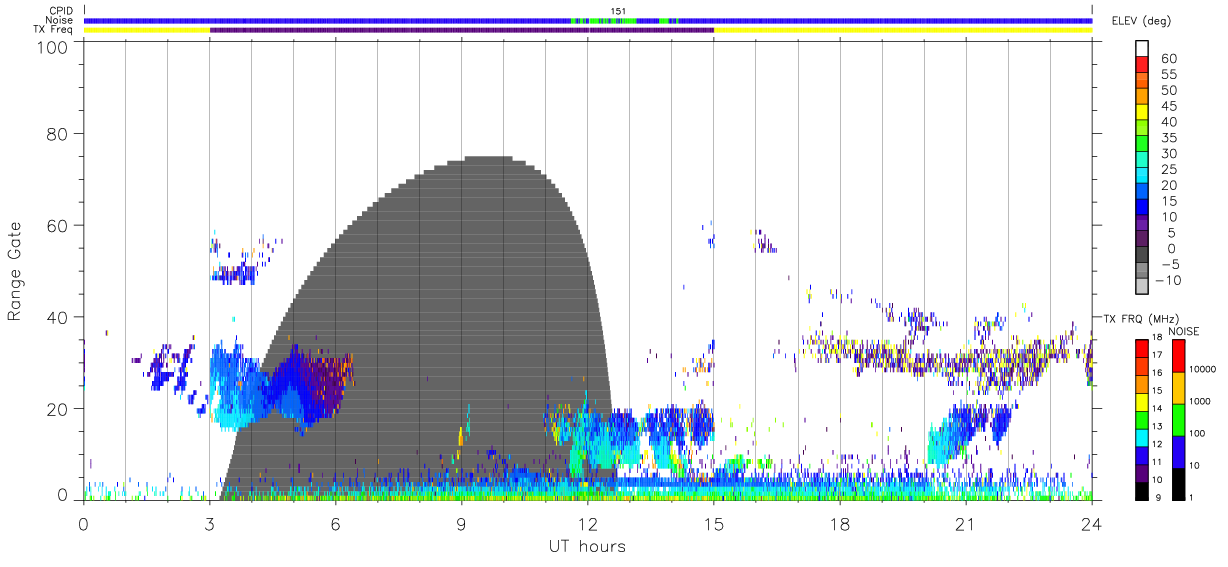Click the 40 tick on Range Gate axis
Screen dimensions: 1228x567
point(58,317)
